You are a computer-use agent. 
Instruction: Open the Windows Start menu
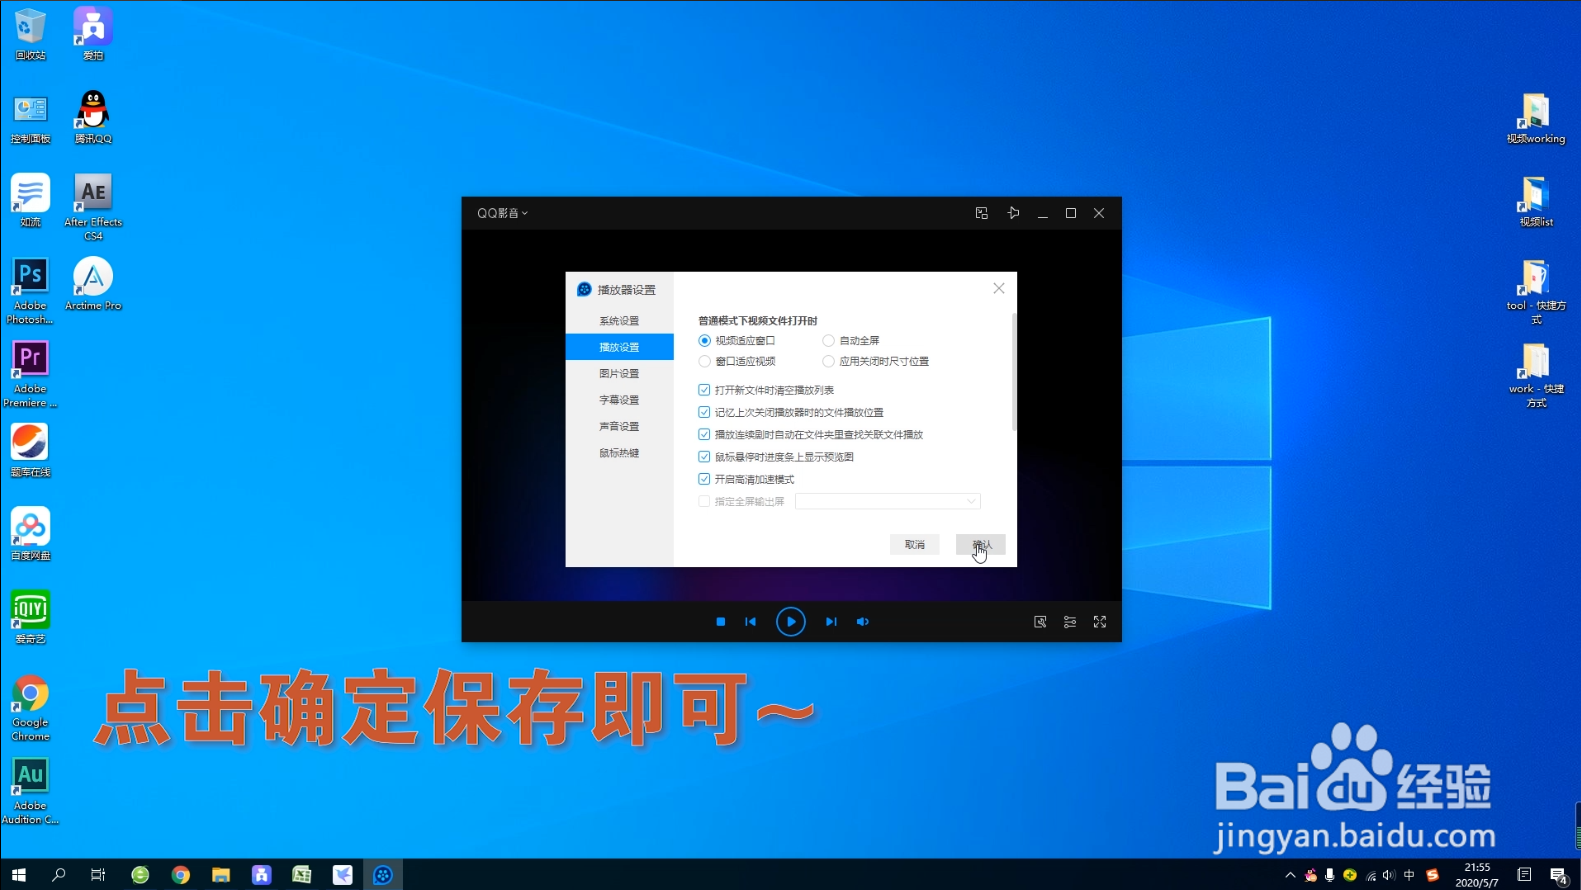point(19,875)
